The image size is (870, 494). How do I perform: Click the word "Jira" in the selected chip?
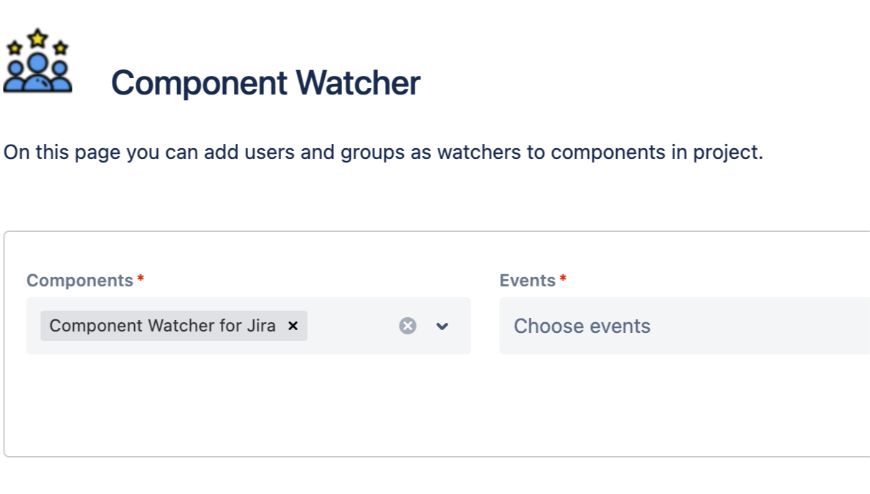pyautogui.click(x=261, y=326)
